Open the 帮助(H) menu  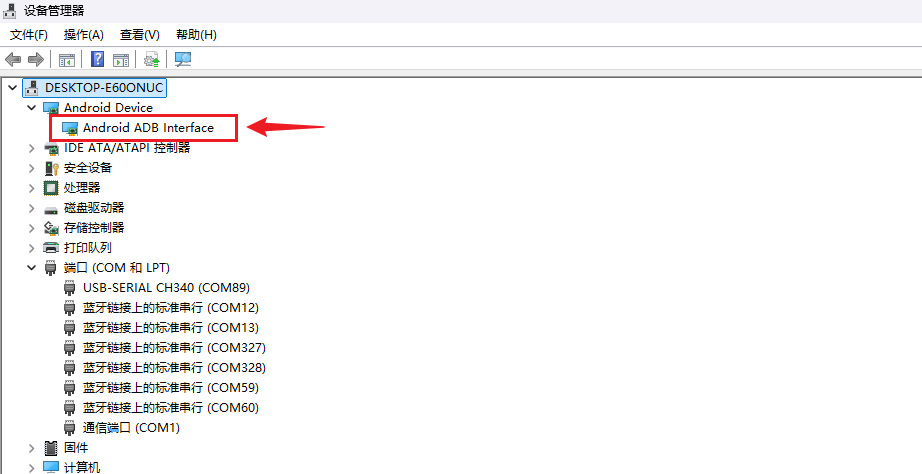tap(196, 35)
